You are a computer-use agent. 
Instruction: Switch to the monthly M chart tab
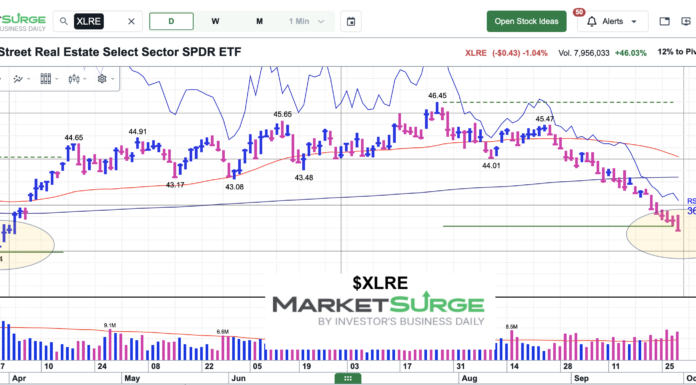point(259,21)
